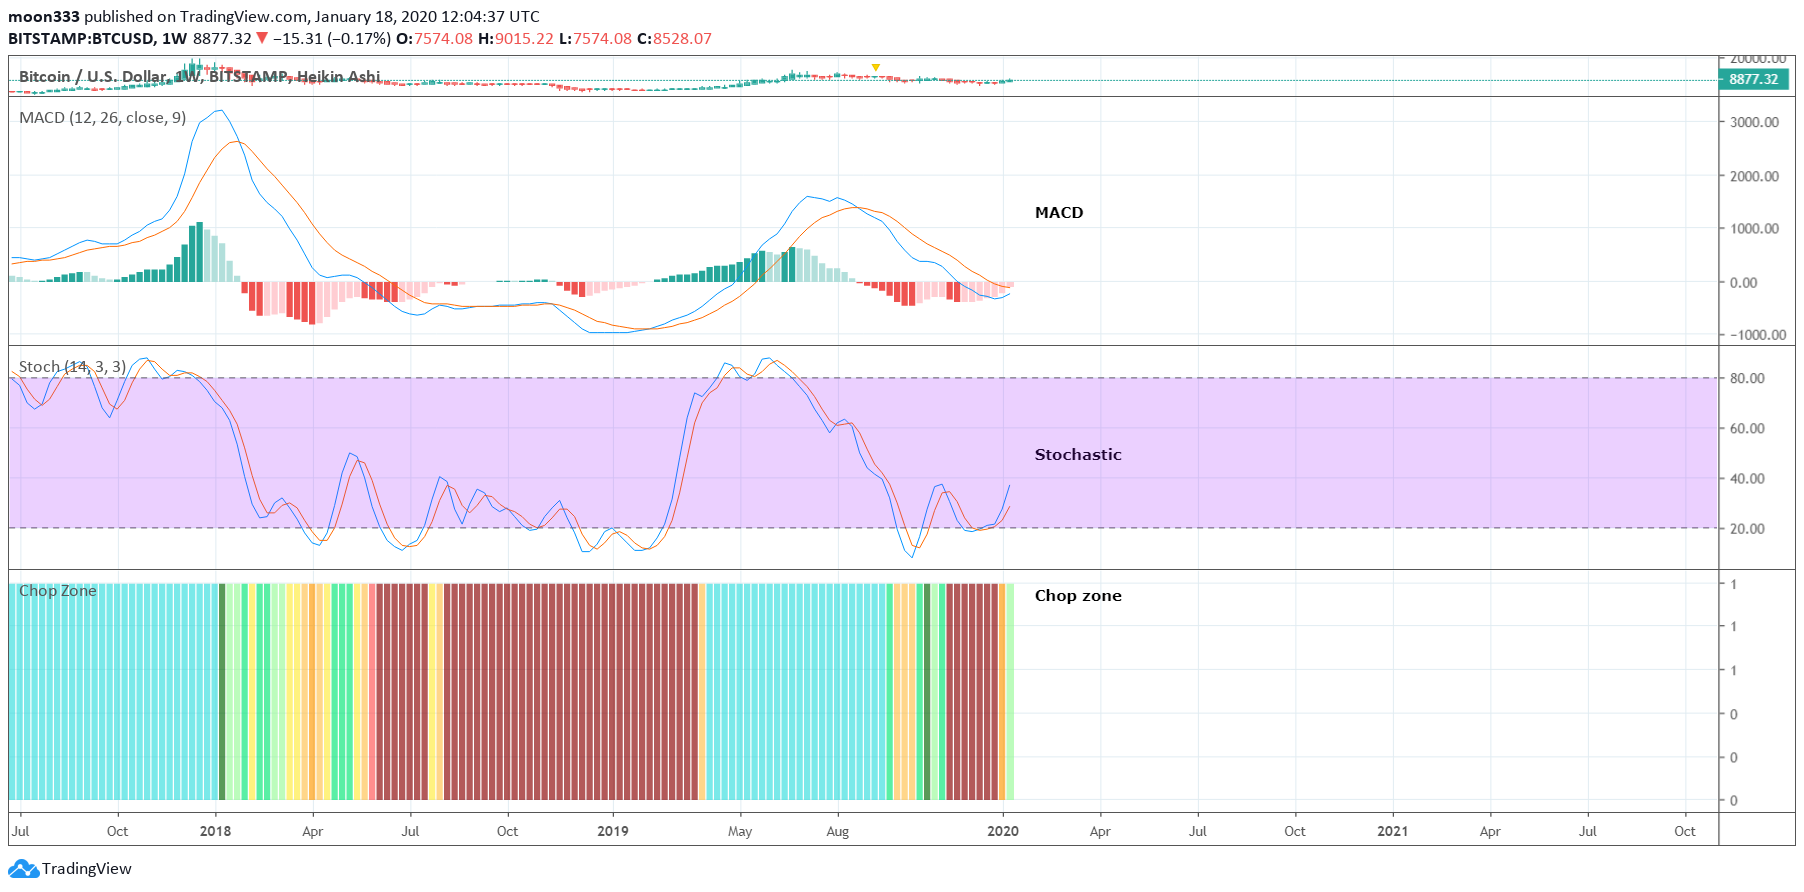This screenshot has width=1804, height=892.
Task: Click the 'Stoch (14, 3, 3)' indicator legend
Action: coord(73,367)
